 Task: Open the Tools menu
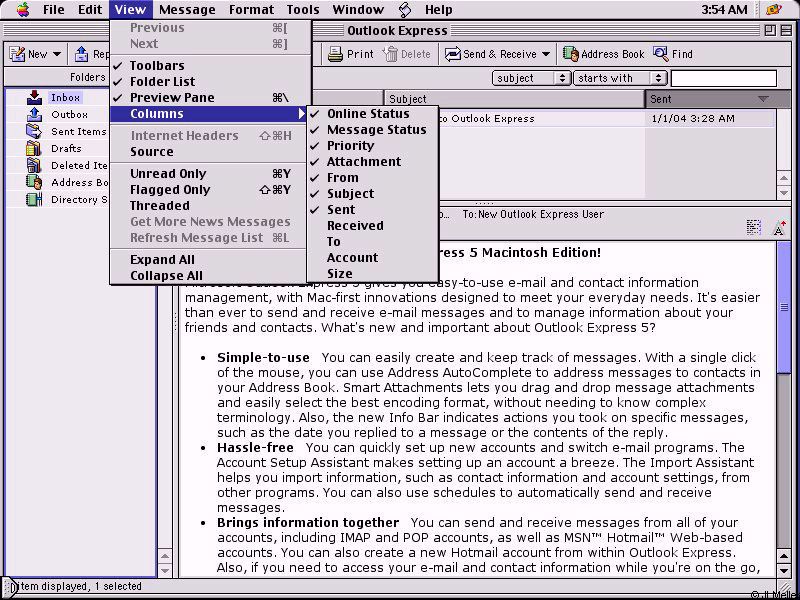click(303, 9)
